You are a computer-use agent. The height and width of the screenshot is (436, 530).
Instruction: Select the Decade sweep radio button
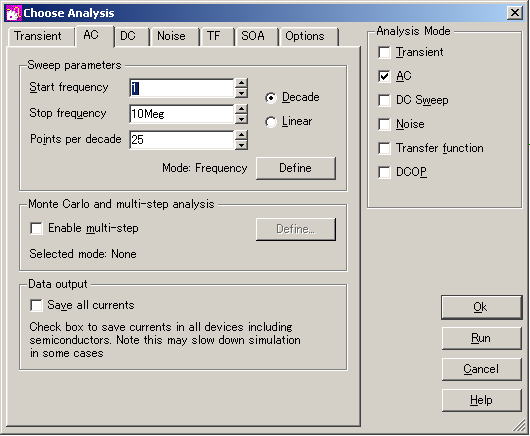(x=271, y=98)
